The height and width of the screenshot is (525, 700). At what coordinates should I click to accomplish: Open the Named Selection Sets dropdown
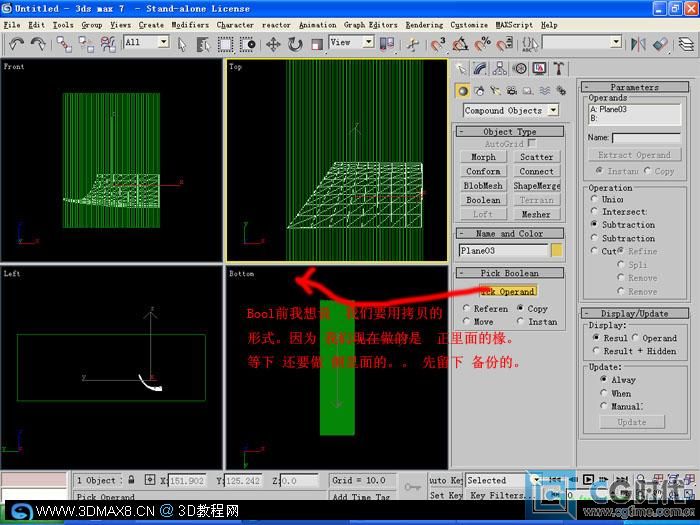tap(616, 42)
